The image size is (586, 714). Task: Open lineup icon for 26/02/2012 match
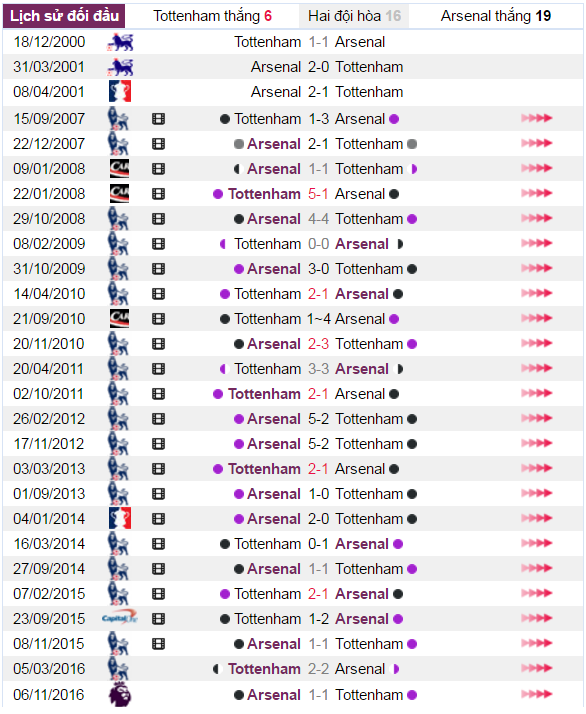click(158, 419)
